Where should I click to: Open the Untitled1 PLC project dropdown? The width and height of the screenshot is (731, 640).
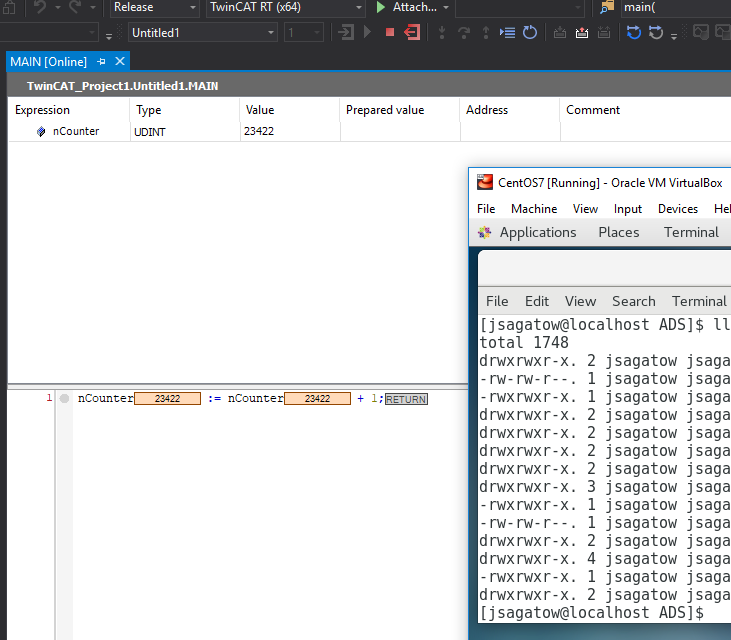click(202, 33)
